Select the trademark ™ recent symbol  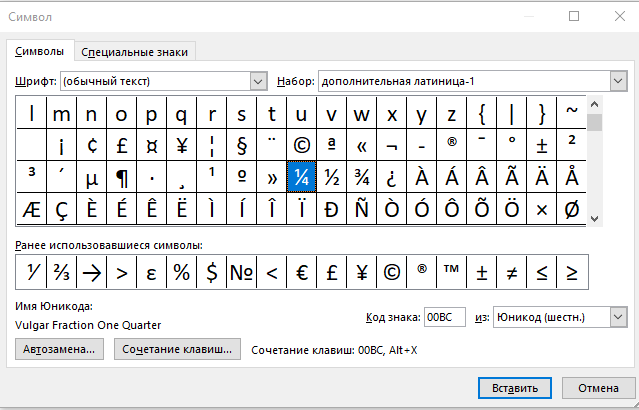coord(452,271)
